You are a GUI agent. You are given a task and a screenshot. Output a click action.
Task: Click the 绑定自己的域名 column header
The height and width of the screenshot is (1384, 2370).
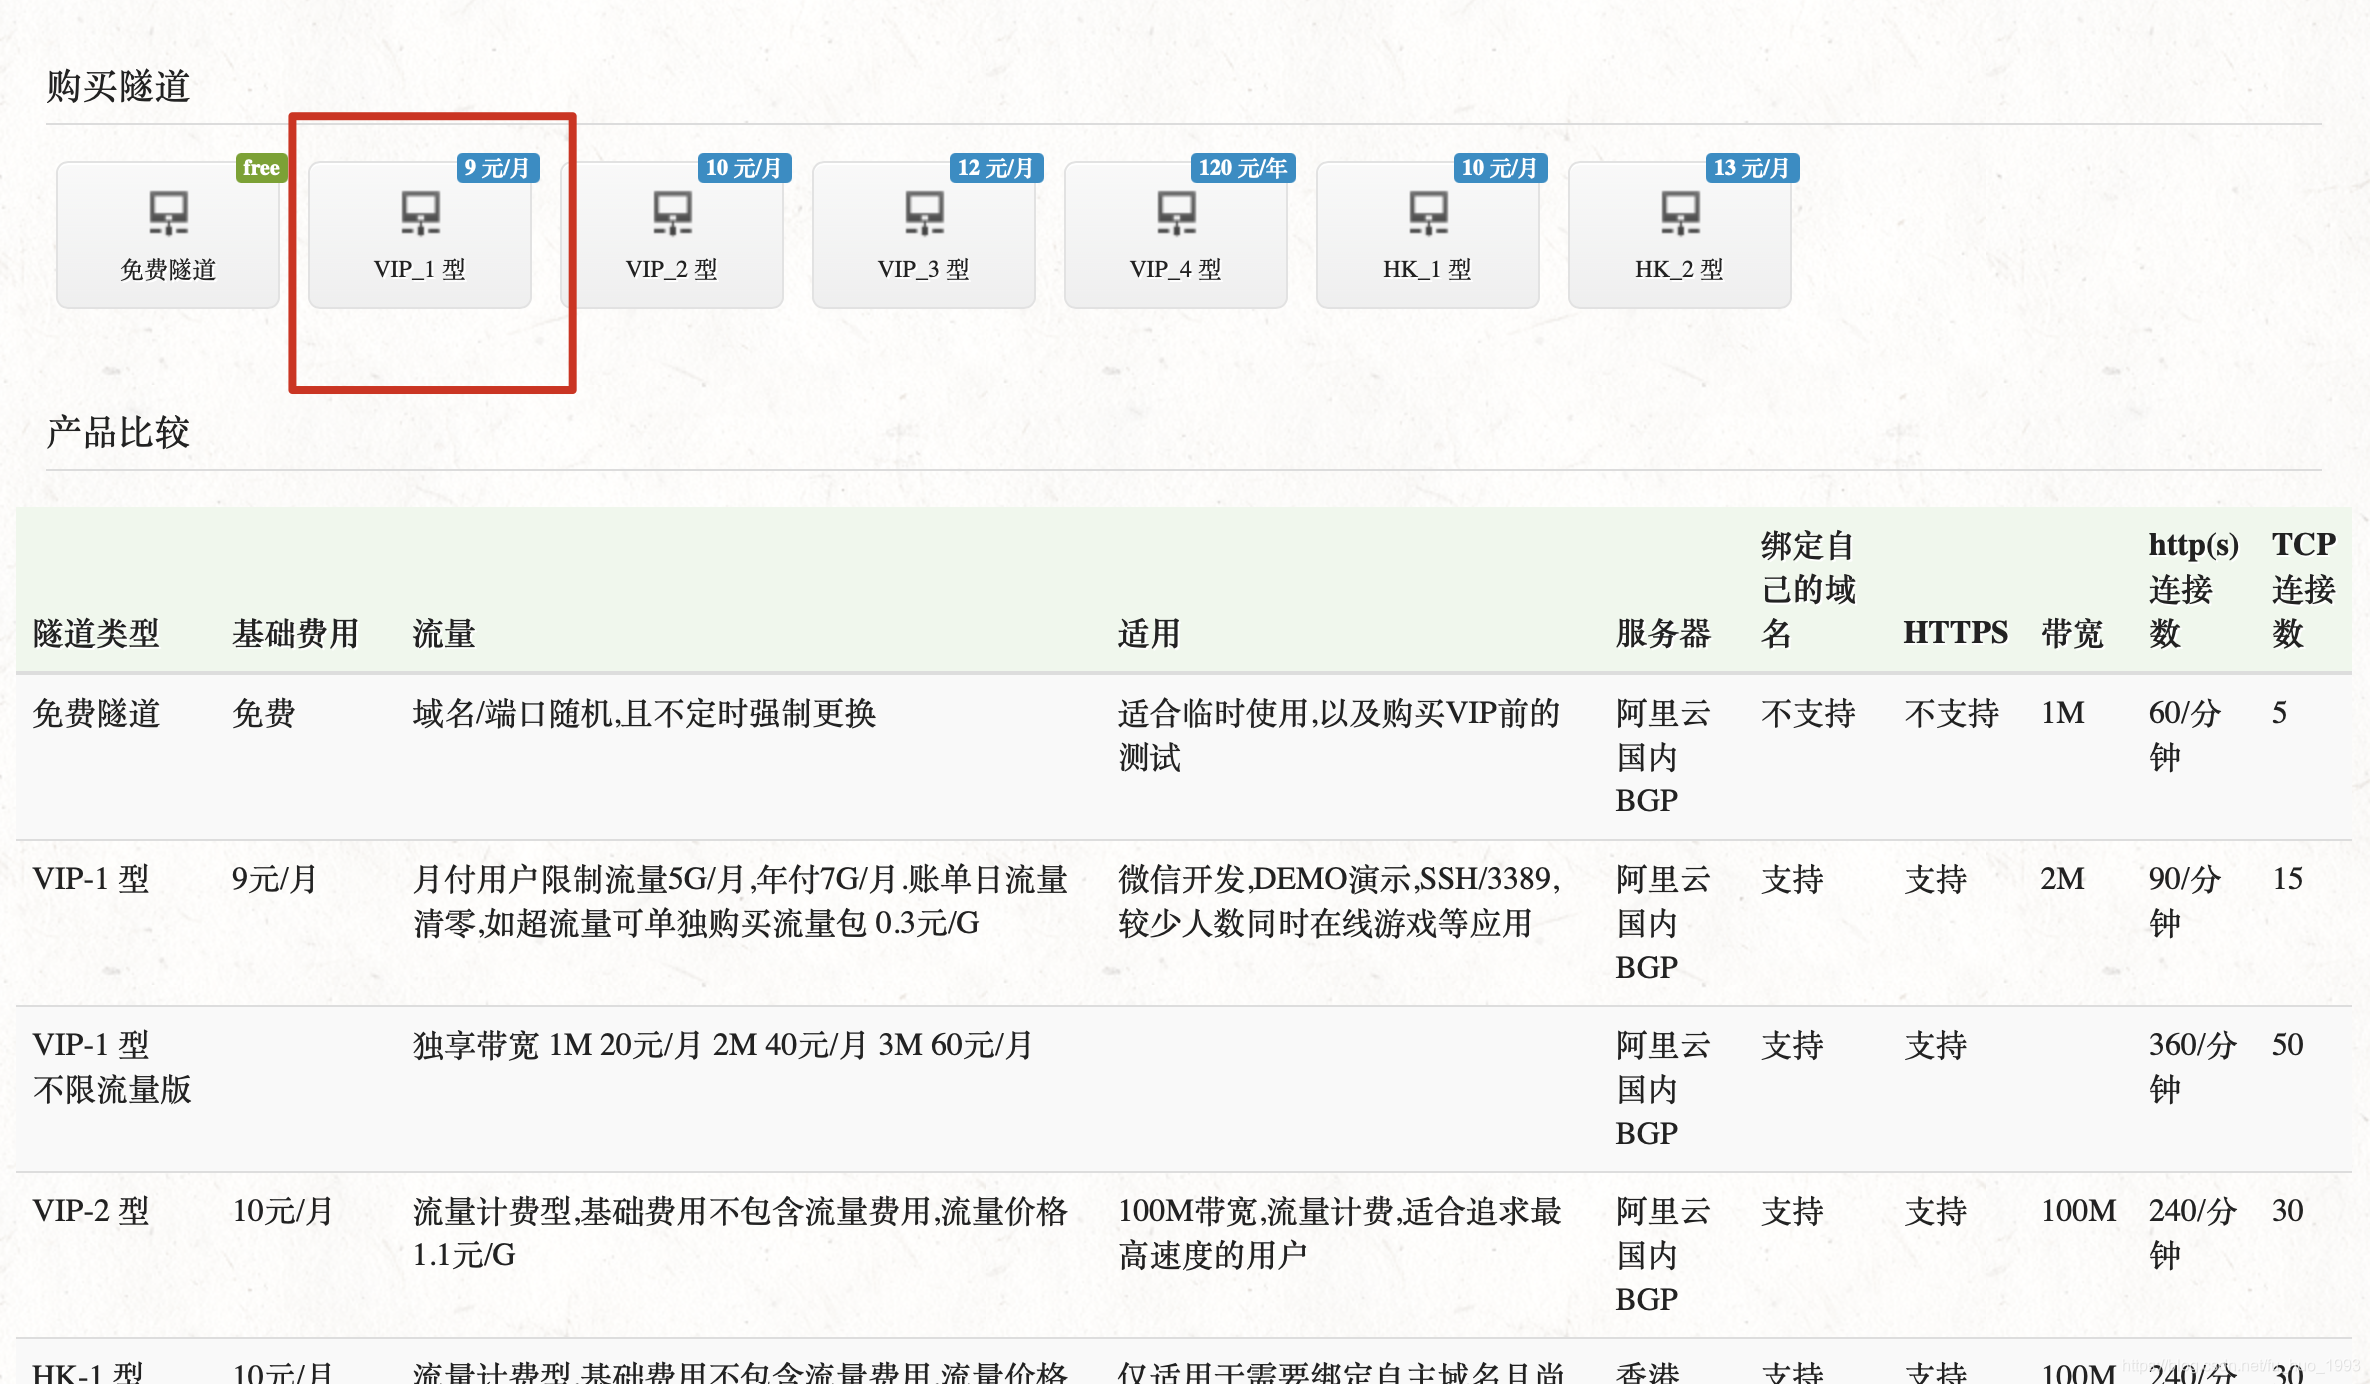click(1808, 589)
